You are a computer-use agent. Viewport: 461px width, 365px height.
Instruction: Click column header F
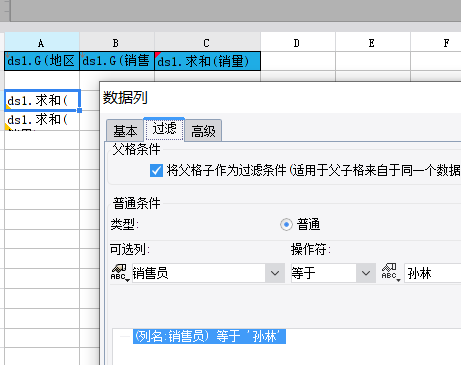[x=436, y=43]
